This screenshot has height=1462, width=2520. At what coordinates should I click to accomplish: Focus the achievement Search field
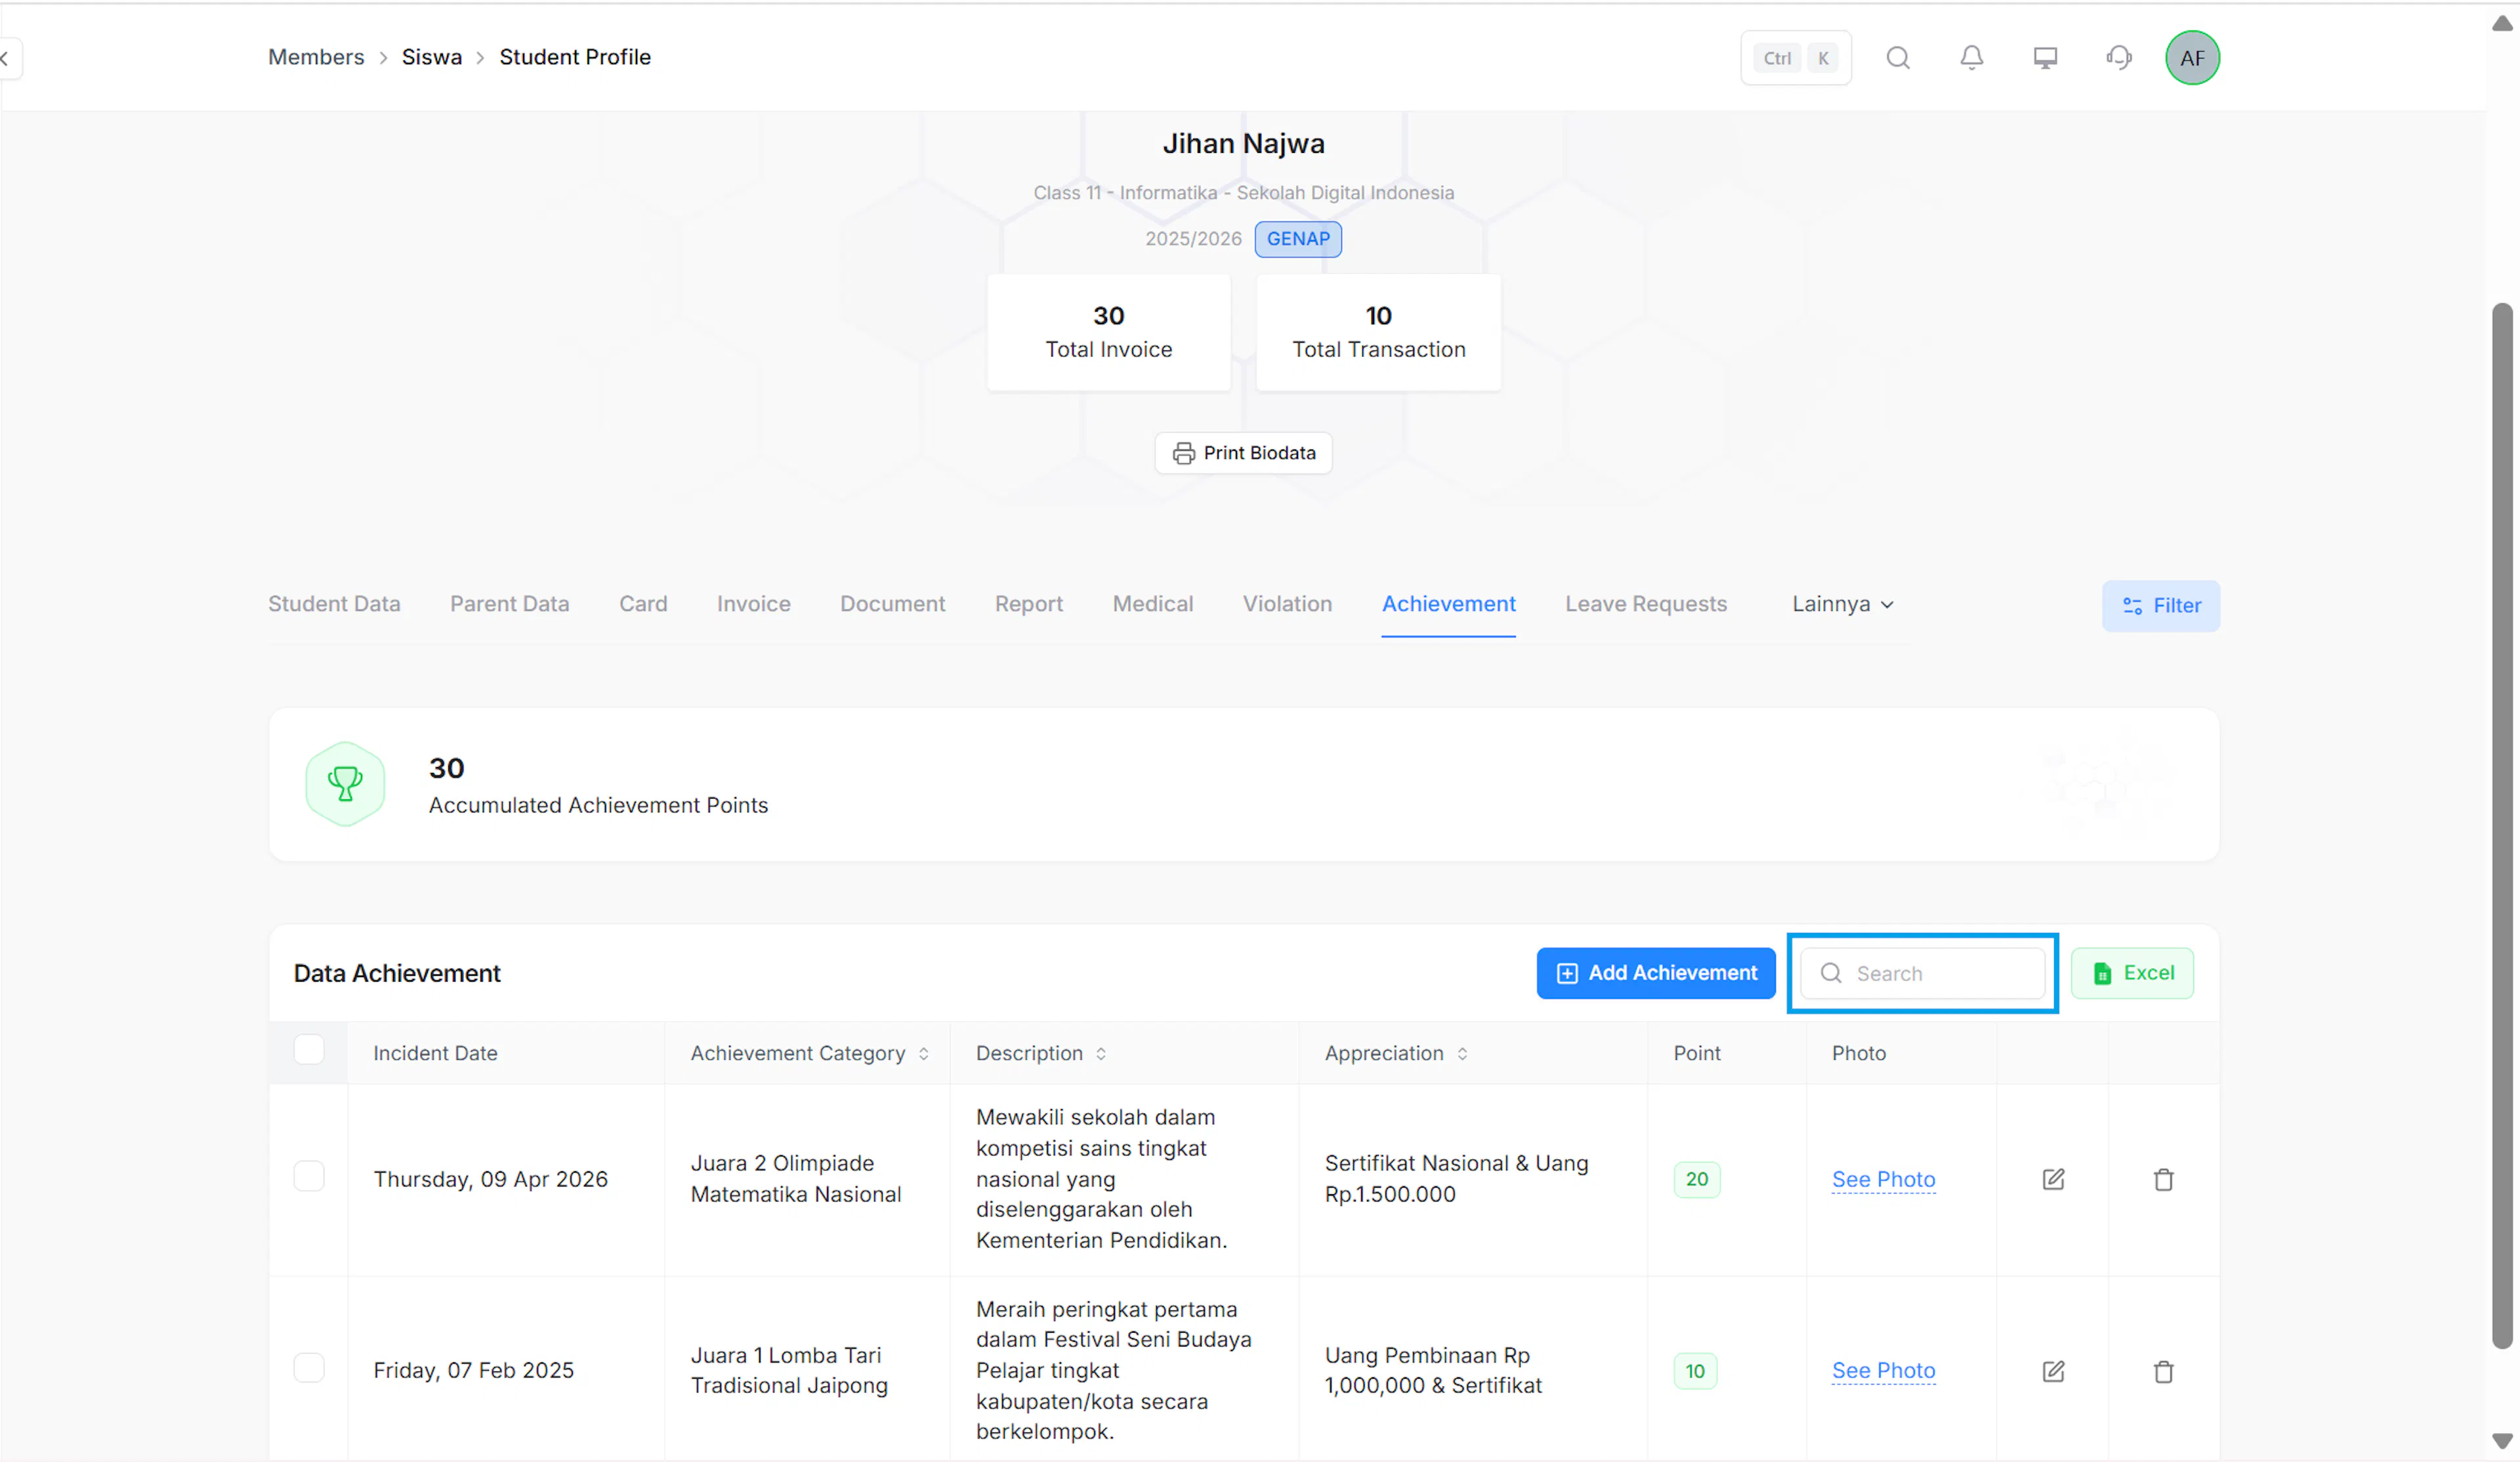(x=1922, y=973)
